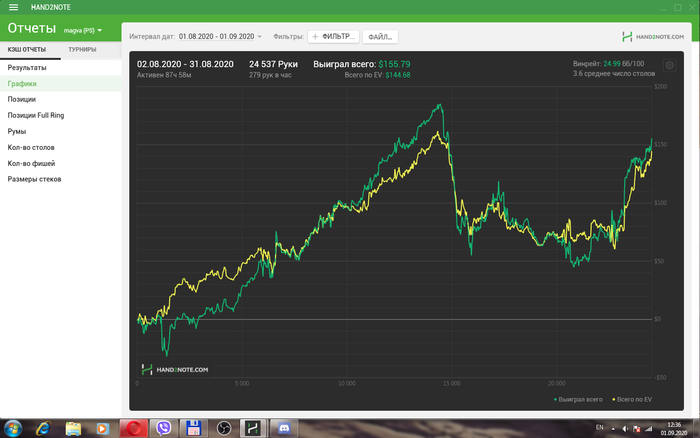This screenshot has width=700, height=438.
Task: Switch to the ТУРНИРЫ tab
Action: (x=82, y=50)
